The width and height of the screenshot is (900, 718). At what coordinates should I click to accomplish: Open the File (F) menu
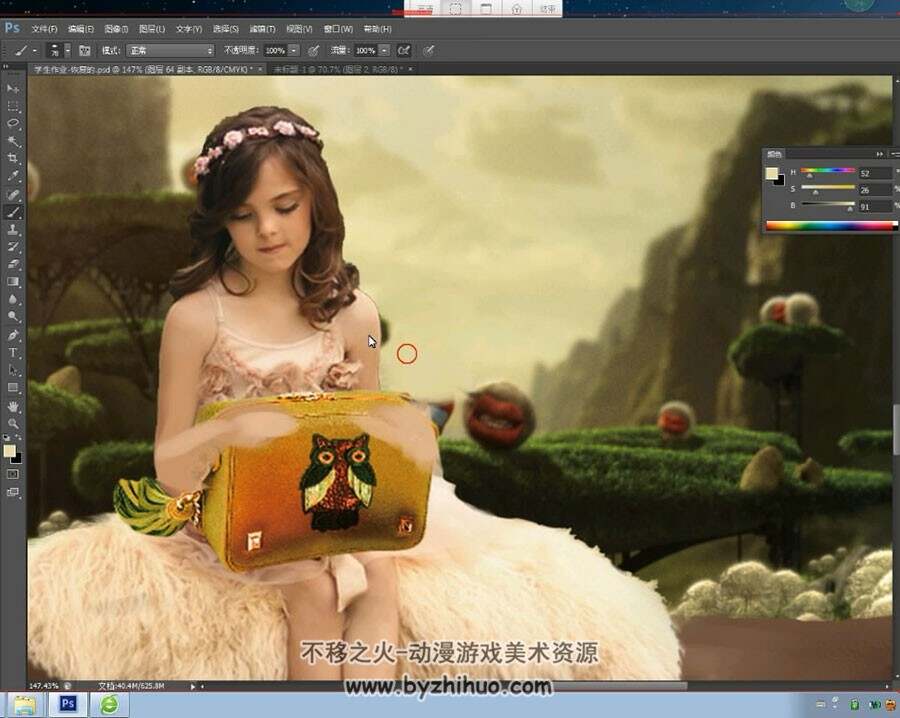pyautogui.click(x=44, y=29)
